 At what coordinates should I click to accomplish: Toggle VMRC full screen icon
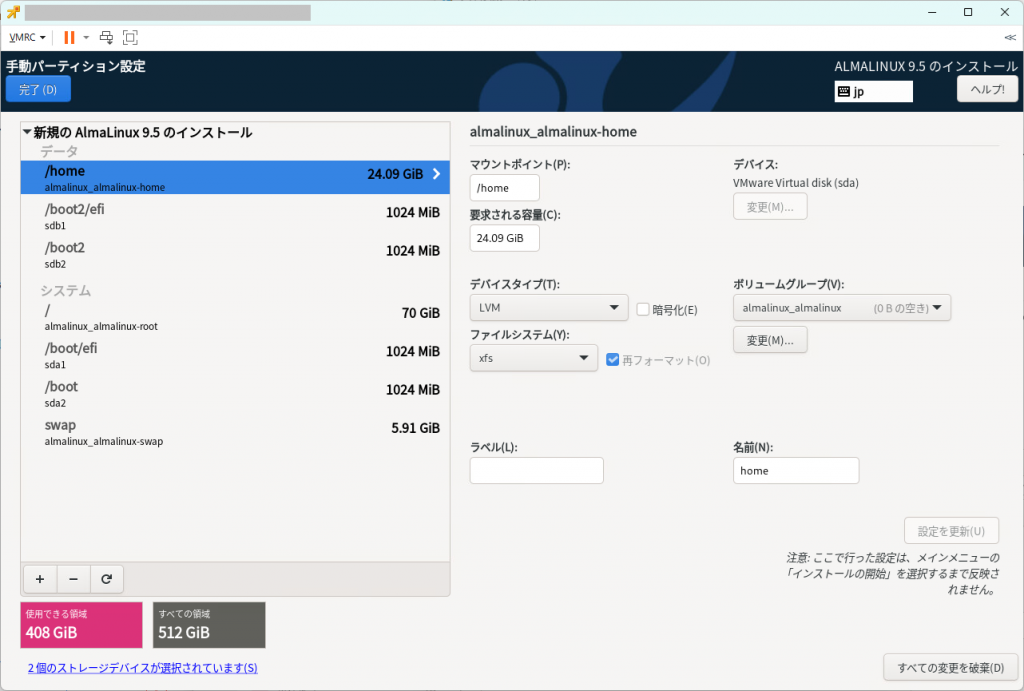click(130, 37)
